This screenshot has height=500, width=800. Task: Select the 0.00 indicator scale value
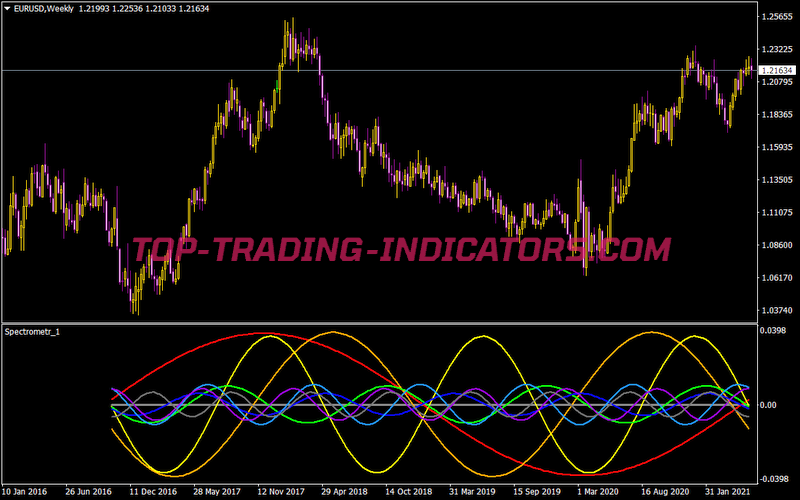pos(769,405)
